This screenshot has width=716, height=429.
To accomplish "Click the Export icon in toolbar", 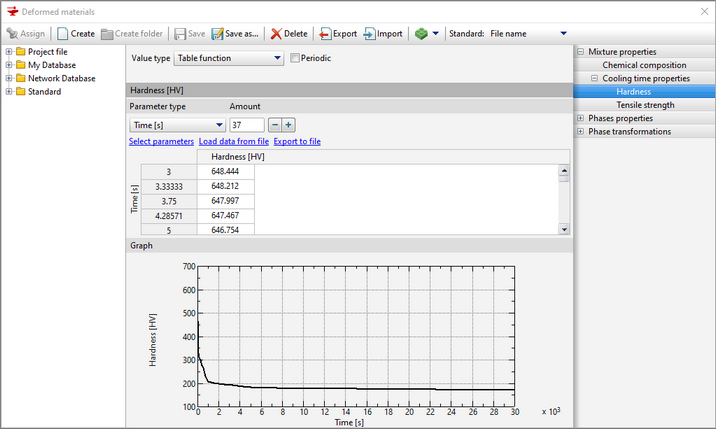I will click(x=325, y=33).
